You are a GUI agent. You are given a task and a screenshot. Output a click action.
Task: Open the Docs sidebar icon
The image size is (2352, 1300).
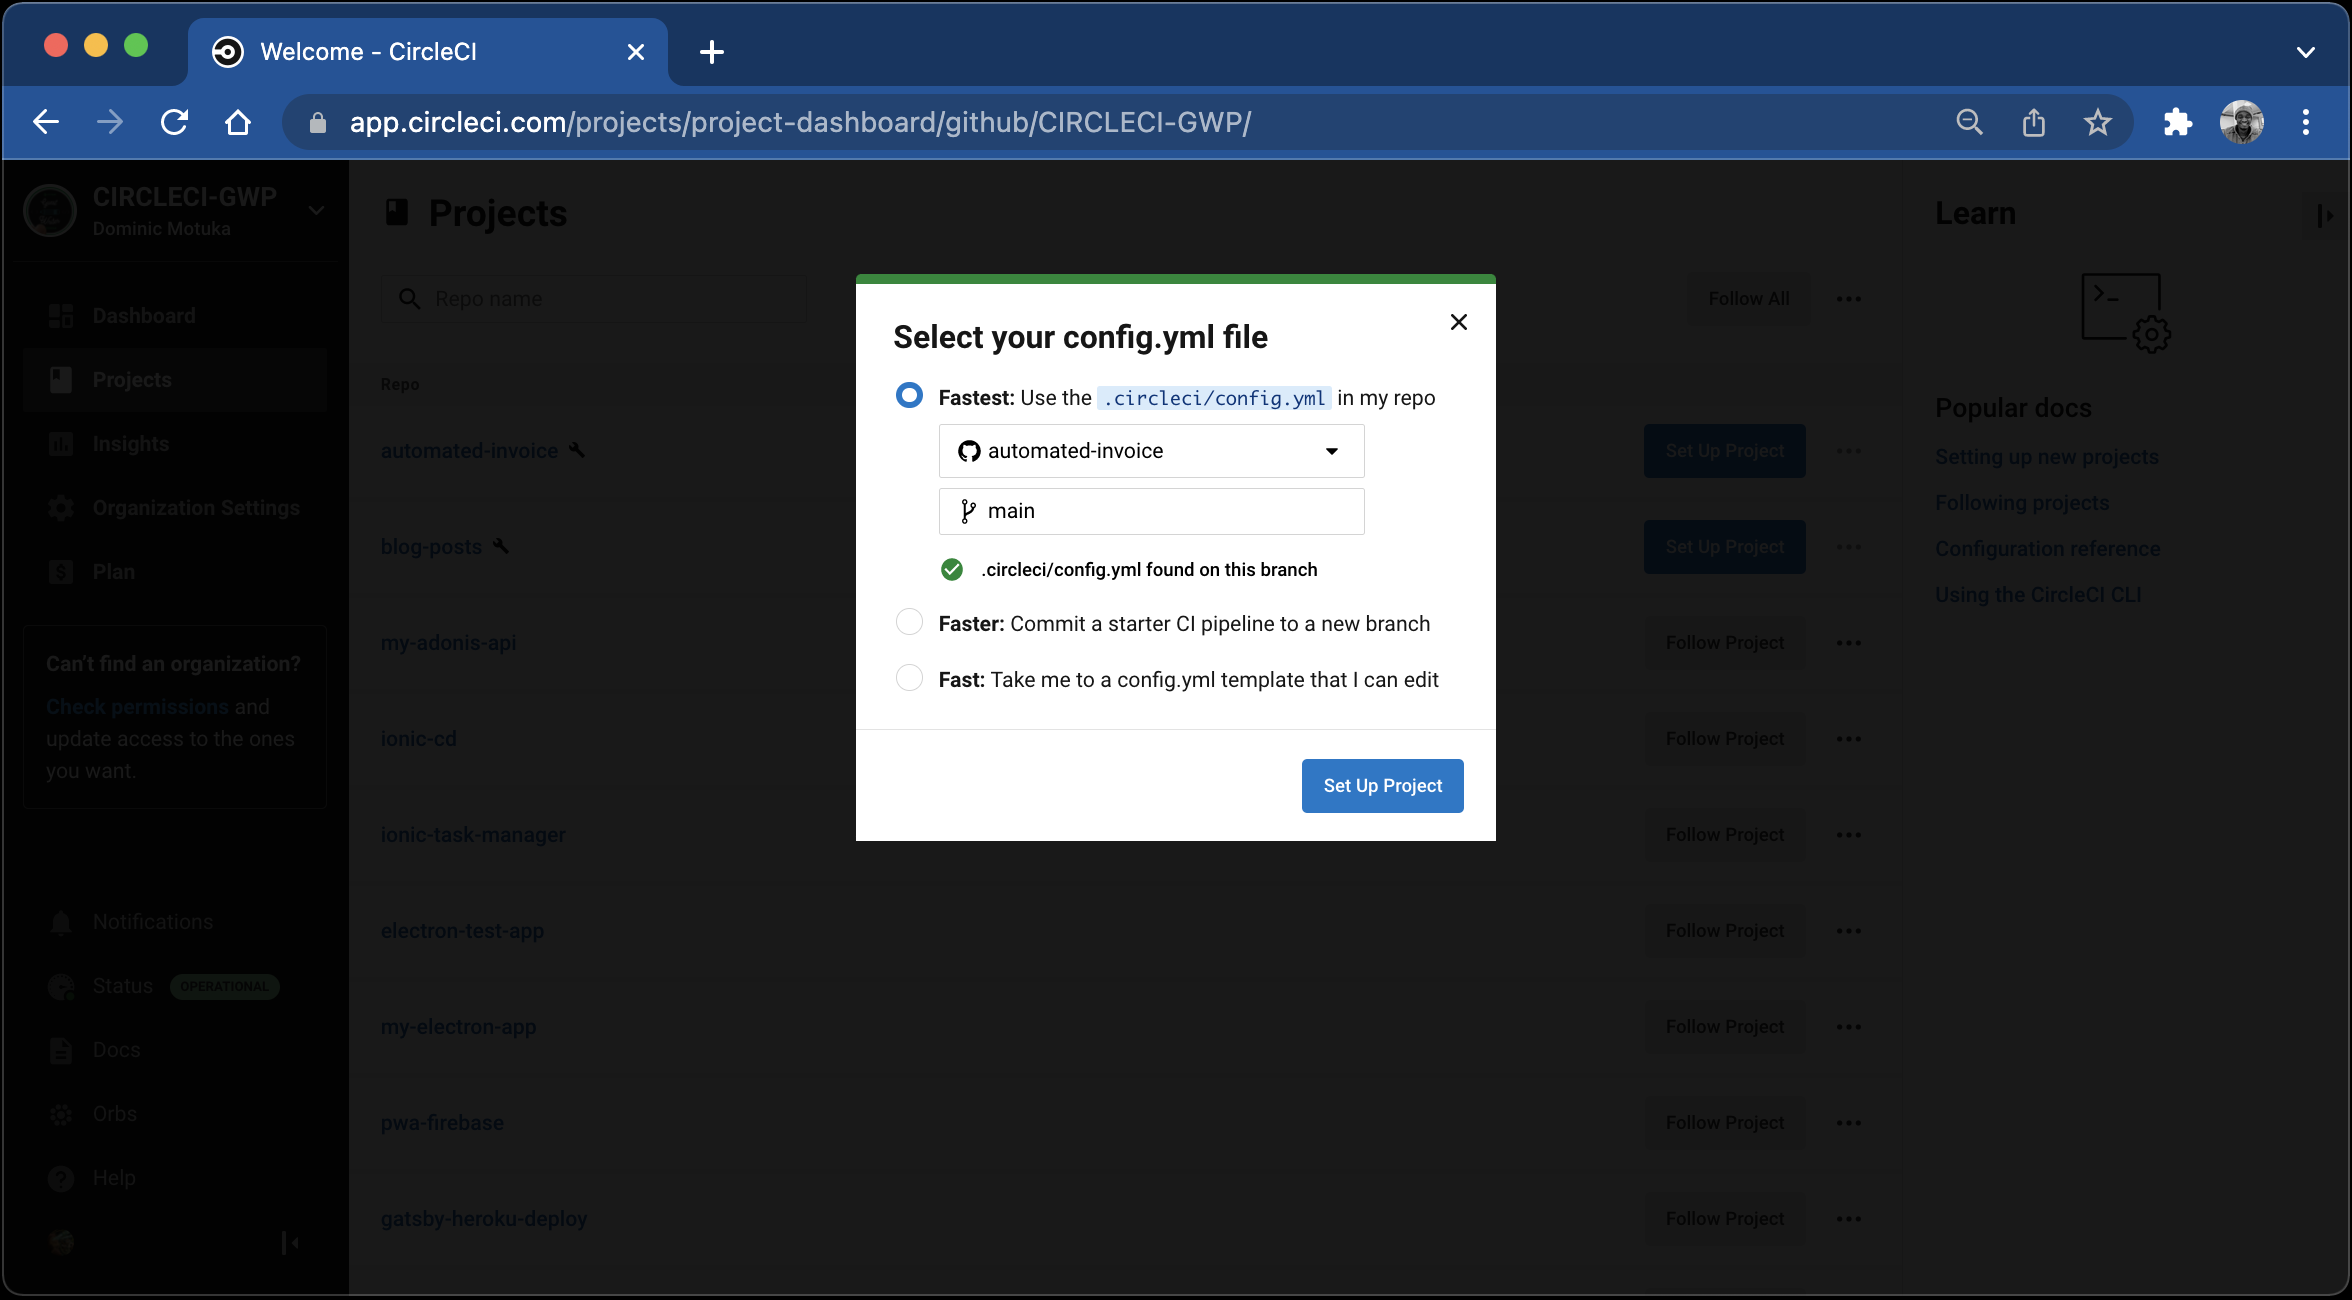[x=60, y=1049]
